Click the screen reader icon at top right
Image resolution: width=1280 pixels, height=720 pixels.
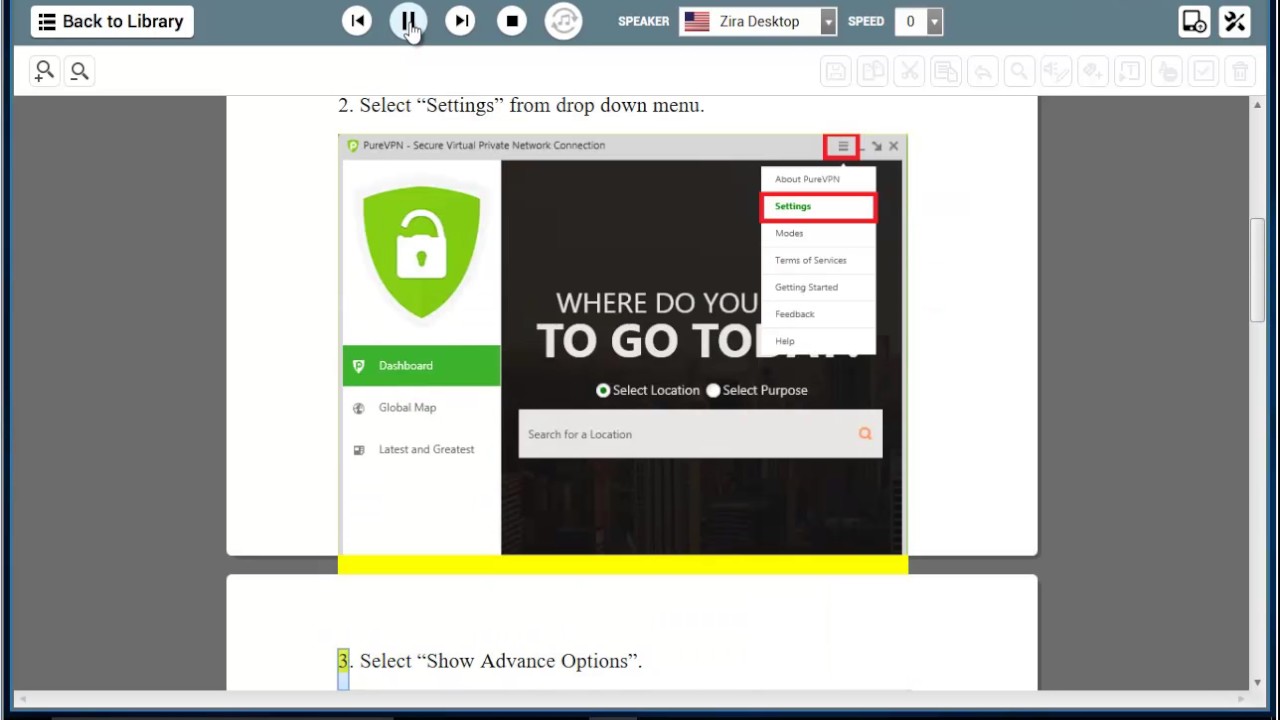[1194, 21]
